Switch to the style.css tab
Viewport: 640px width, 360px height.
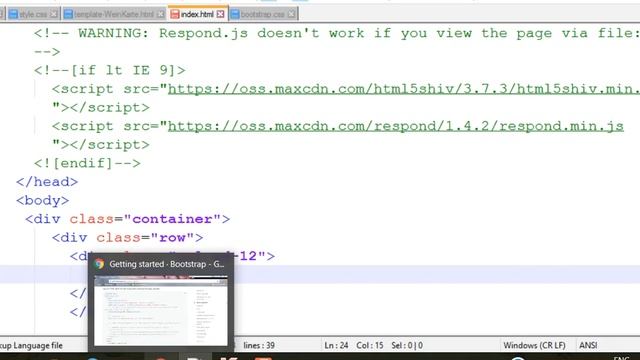click(33, 14)
